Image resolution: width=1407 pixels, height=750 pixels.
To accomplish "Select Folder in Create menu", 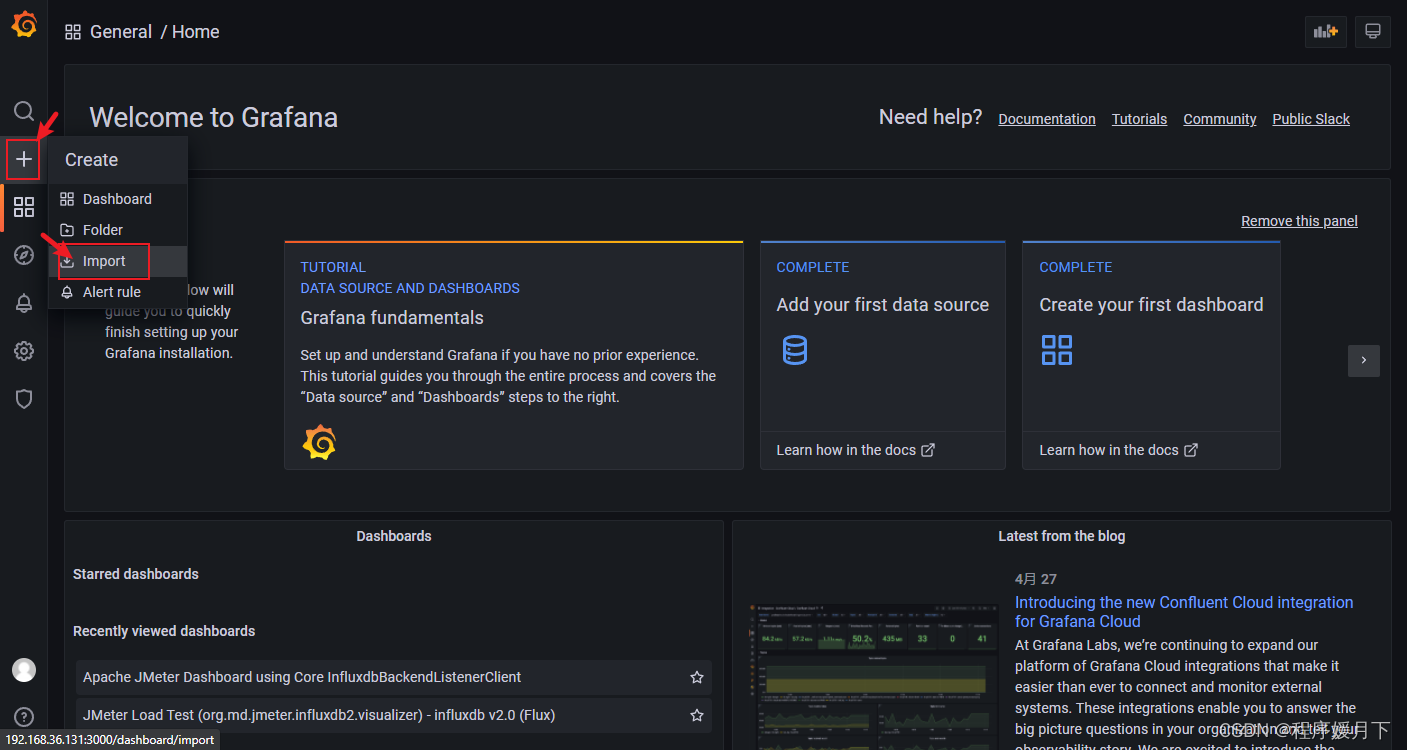I will tap(118, 230).
